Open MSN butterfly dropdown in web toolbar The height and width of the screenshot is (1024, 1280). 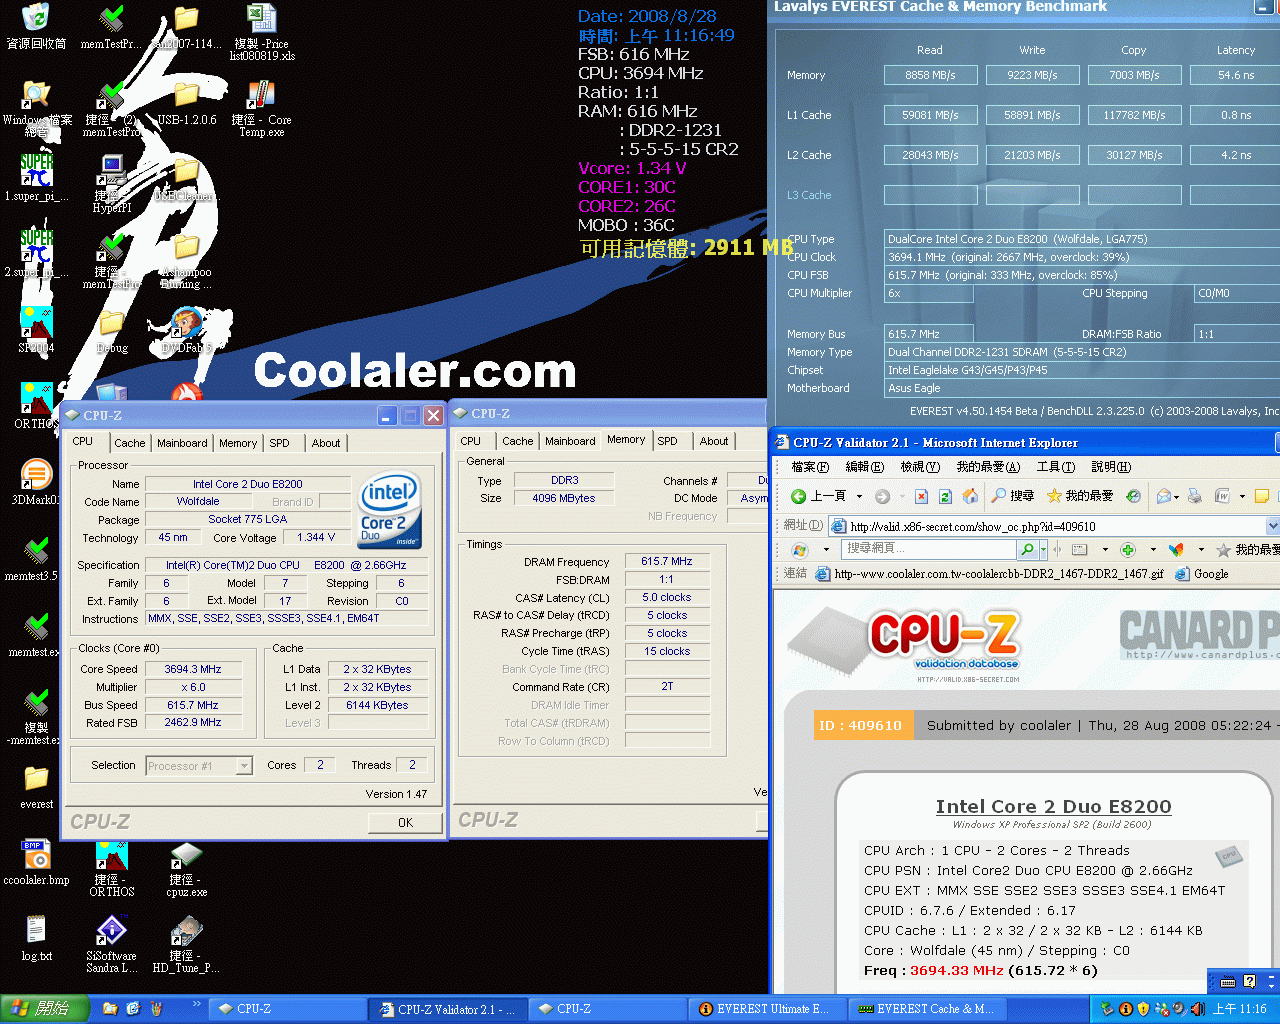tap(1201, 549)
